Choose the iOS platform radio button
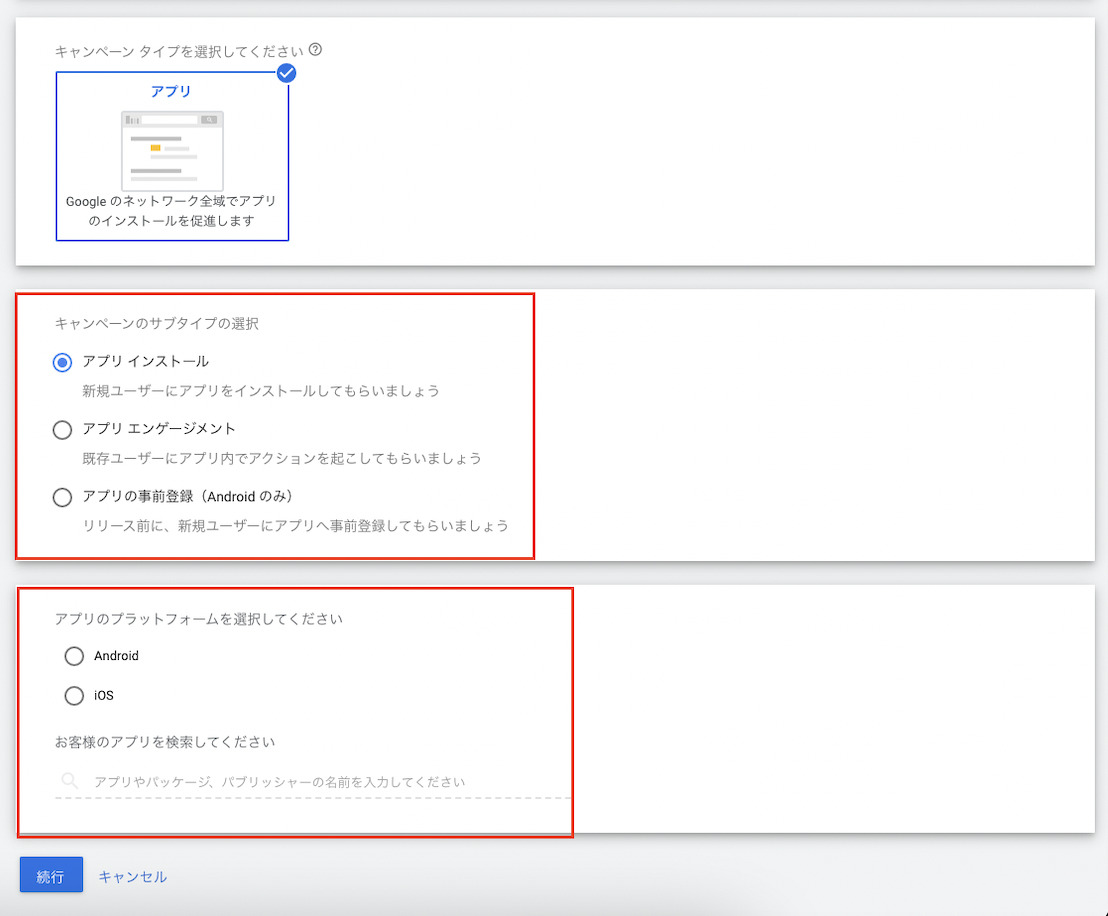 (x=74, y=695)
